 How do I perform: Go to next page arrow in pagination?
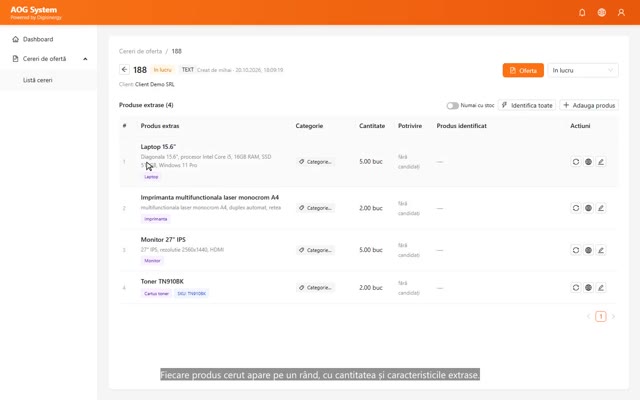[613, 316]
